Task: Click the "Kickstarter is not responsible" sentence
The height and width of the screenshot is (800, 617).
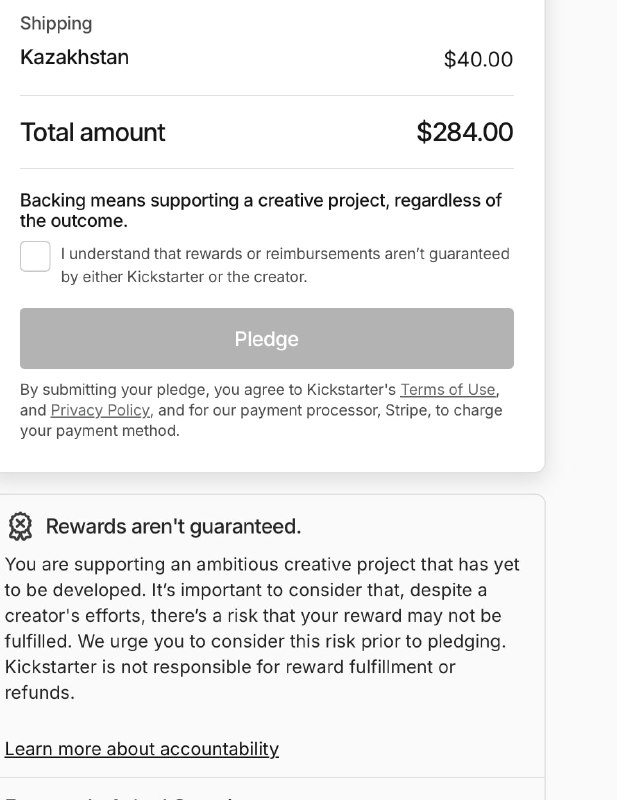Action: (230, 666)
